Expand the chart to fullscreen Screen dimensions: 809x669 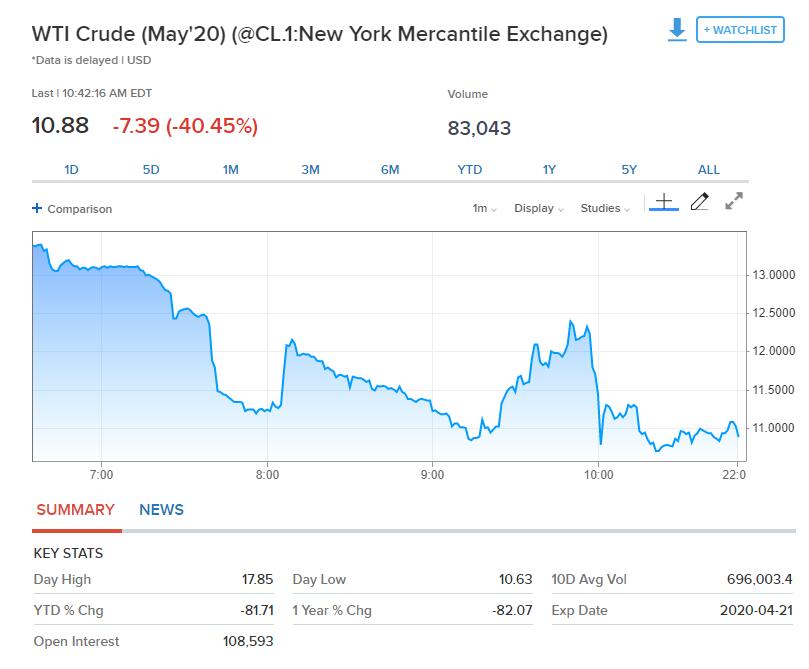[x=734, y=202]
